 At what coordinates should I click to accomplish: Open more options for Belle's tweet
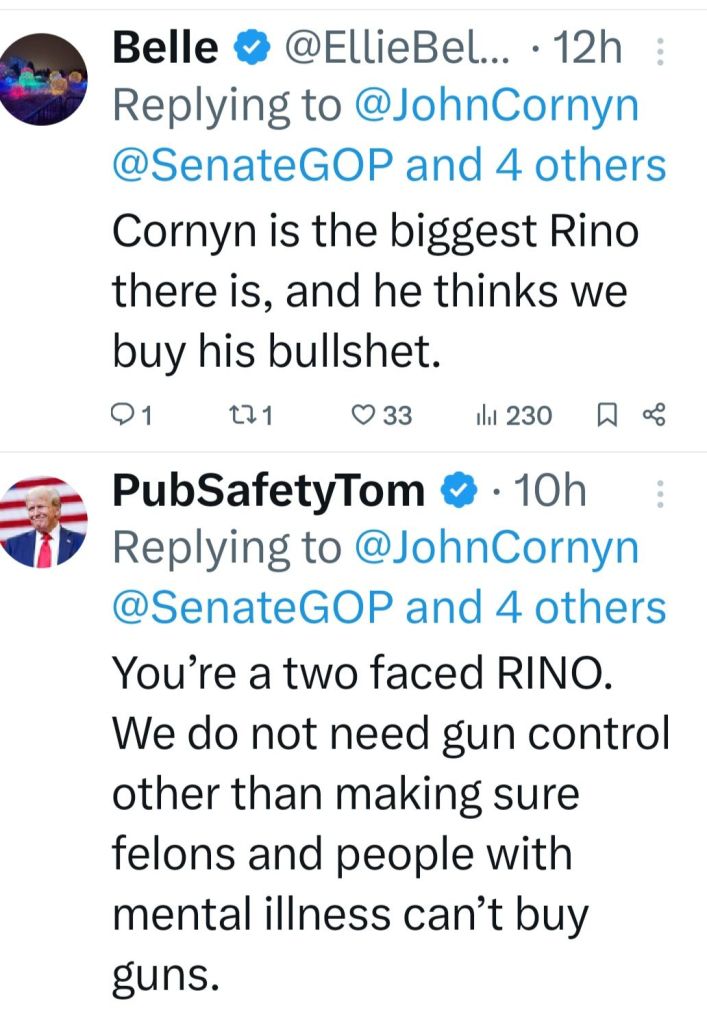pyautogui.click(x=659, y=51)
